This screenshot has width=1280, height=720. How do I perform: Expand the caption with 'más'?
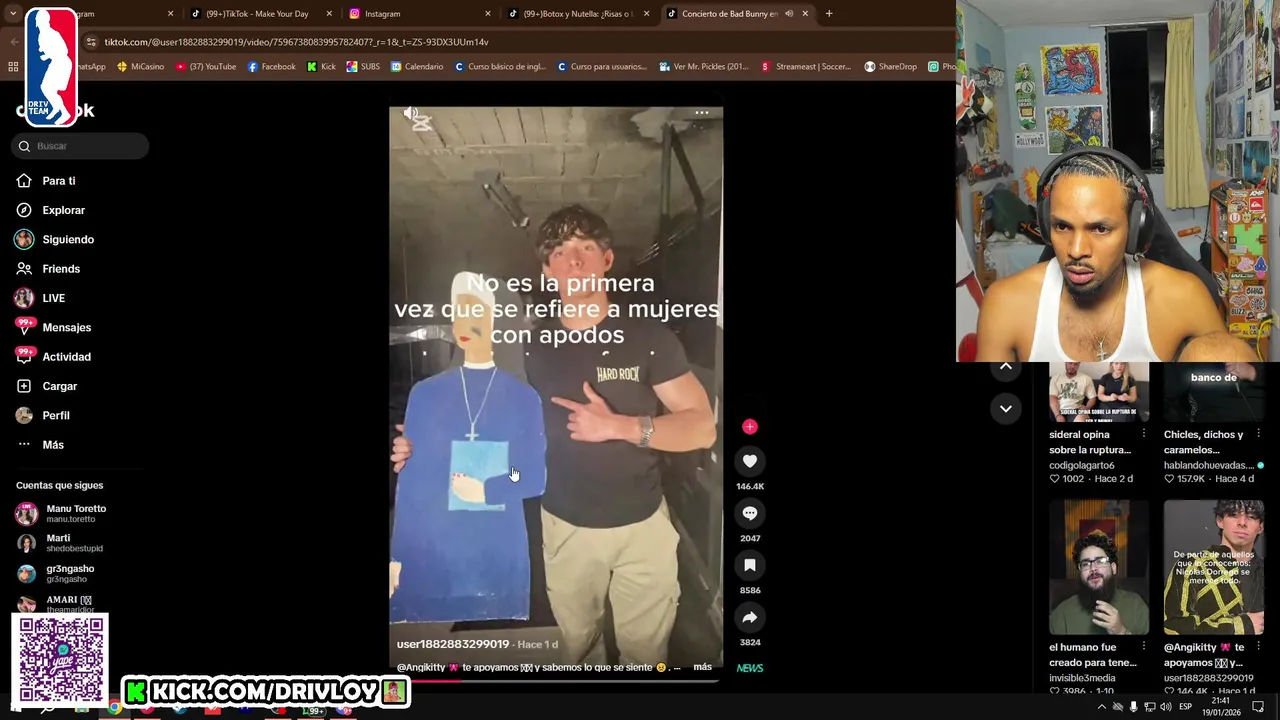coord(702,667)
